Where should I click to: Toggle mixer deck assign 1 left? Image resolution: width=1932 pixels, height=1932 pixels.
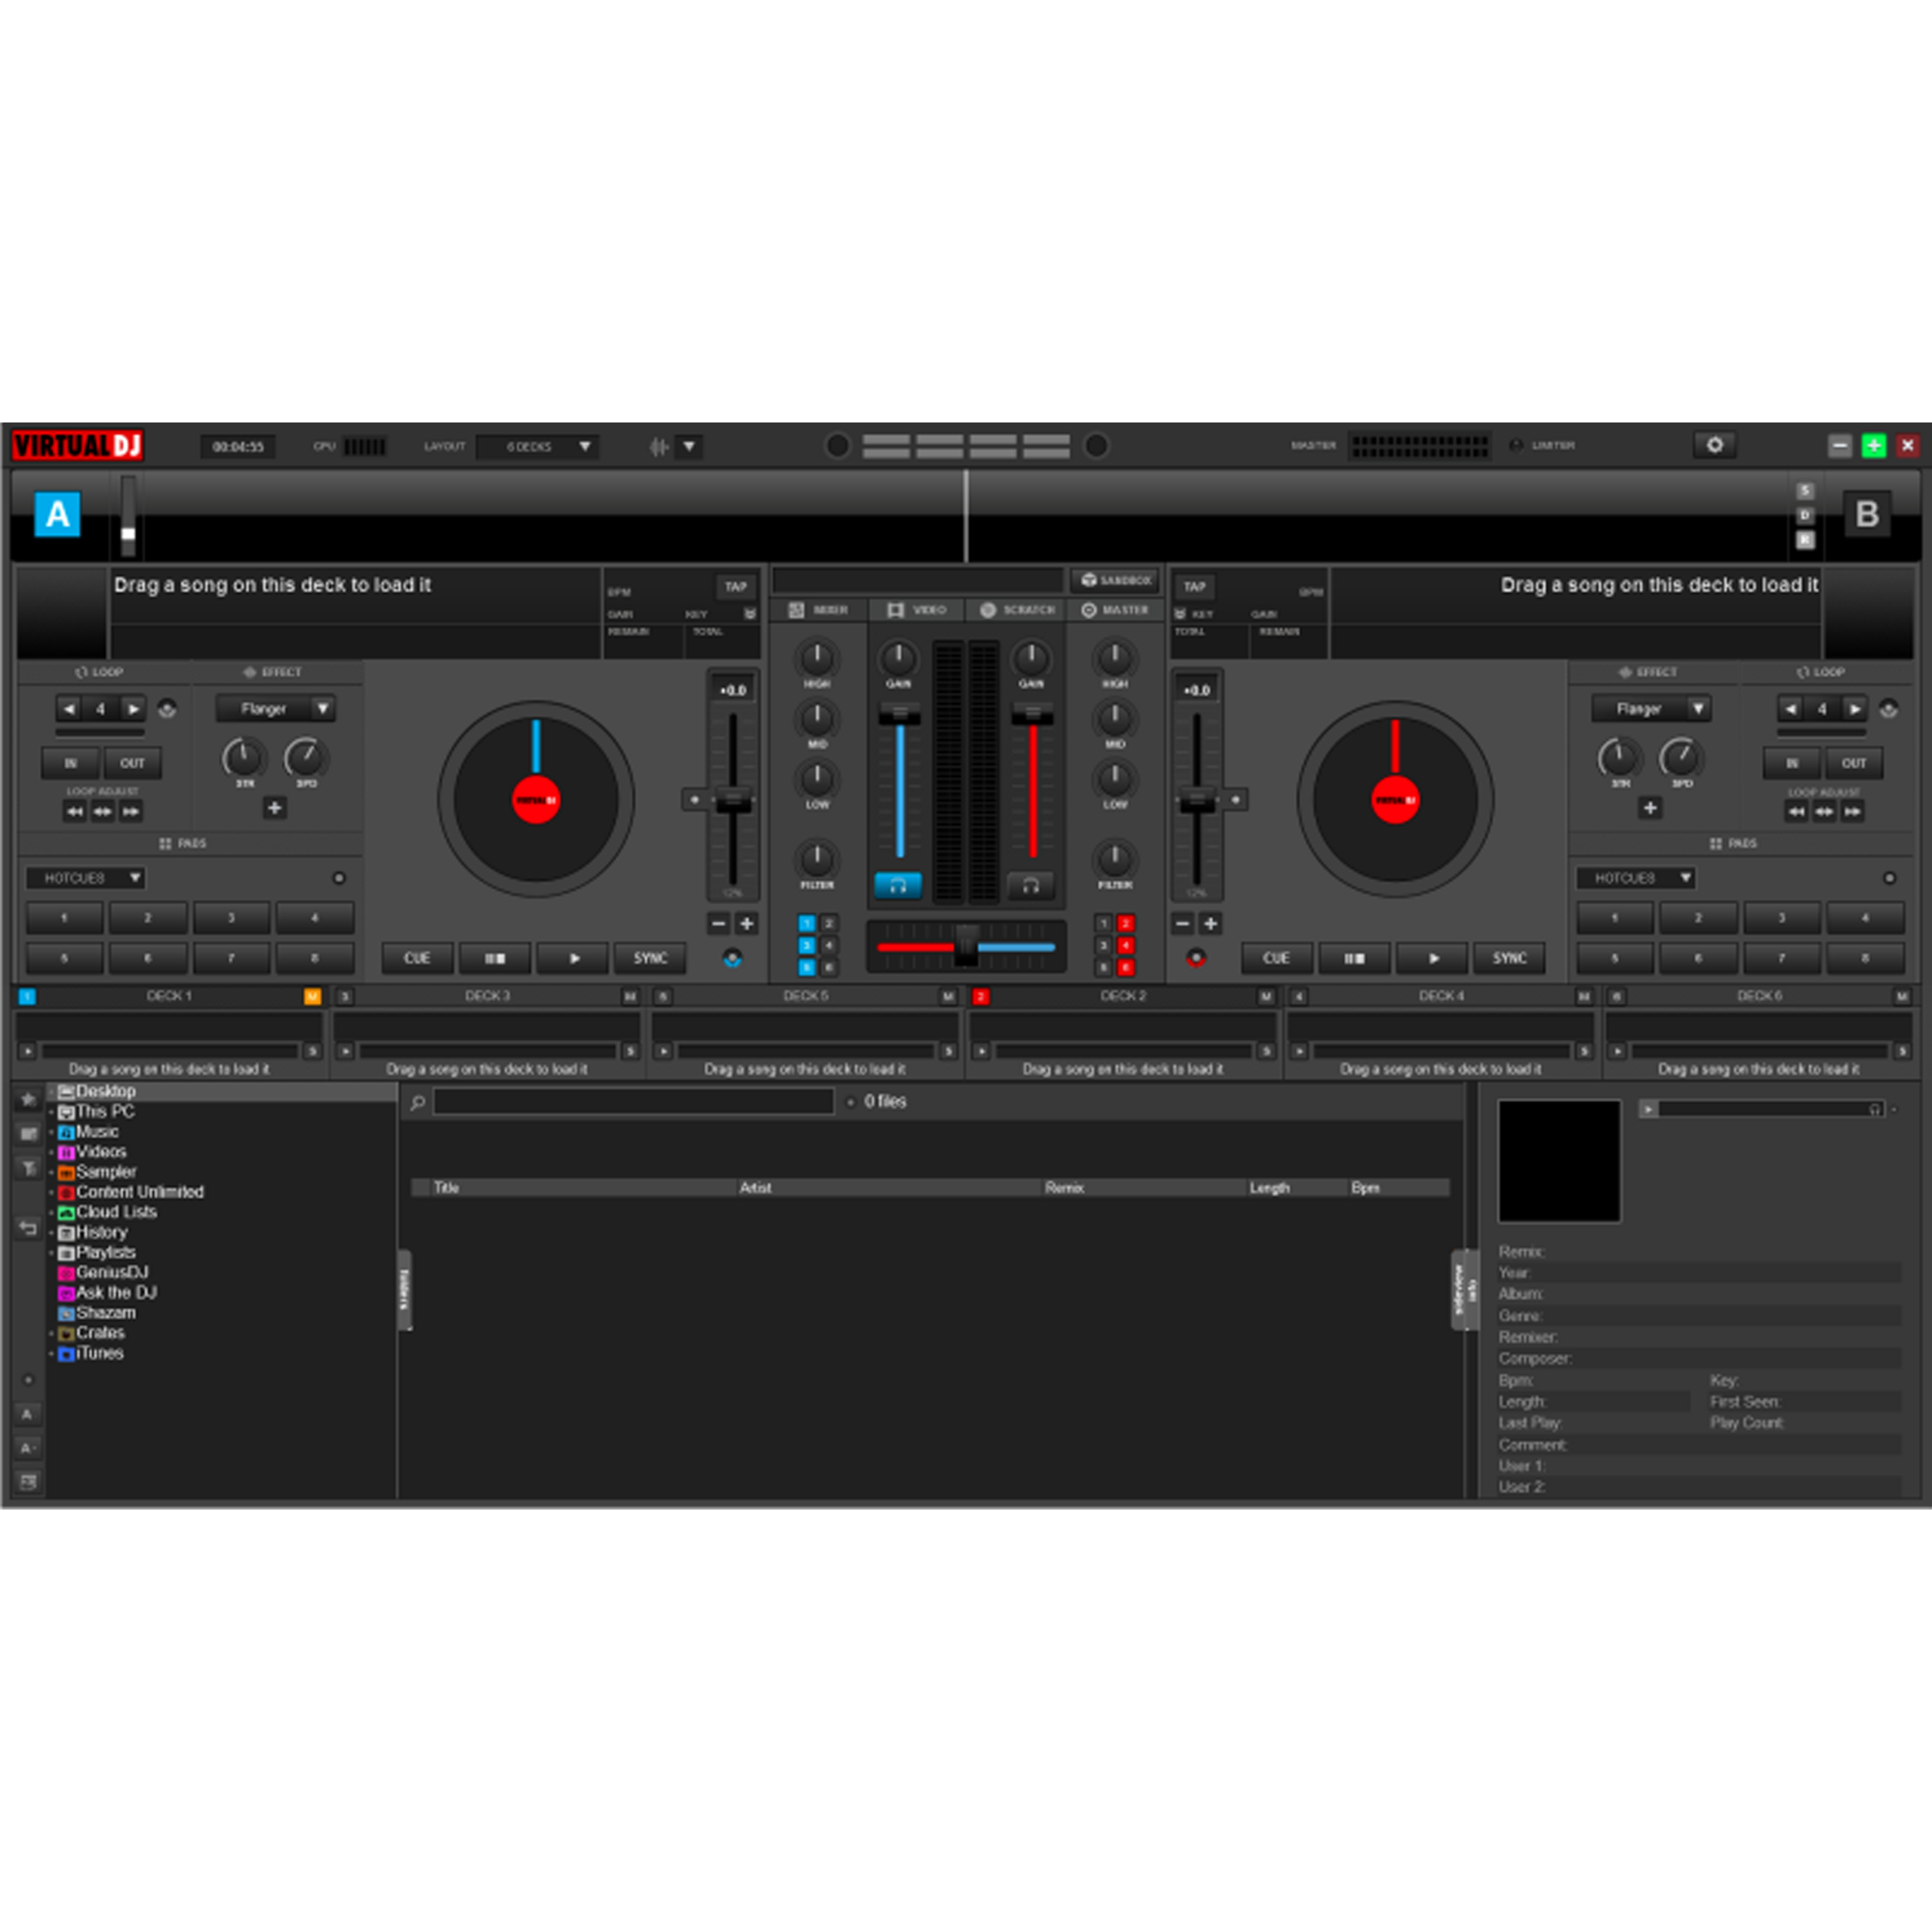[x=807, y=923]
